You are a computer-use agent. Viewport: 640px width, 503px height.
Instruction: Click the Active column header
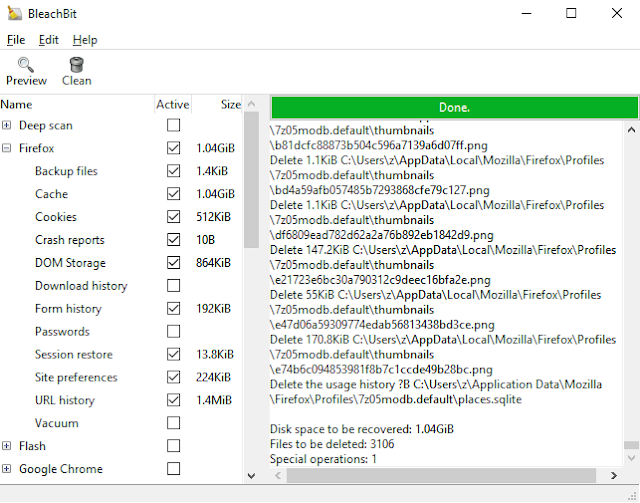point(173,105)
